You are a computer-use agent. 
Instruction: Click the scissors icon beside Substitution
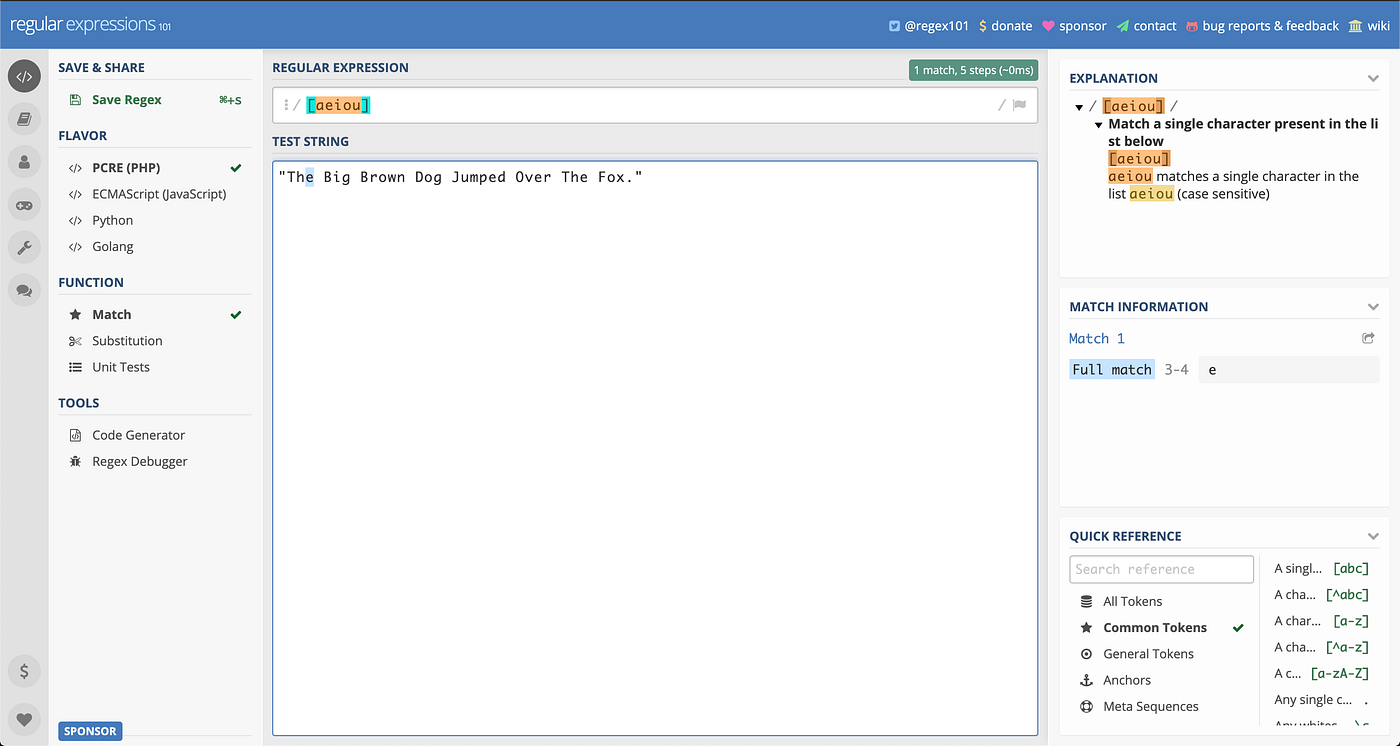pyautogui.click(x=75, y=341)
